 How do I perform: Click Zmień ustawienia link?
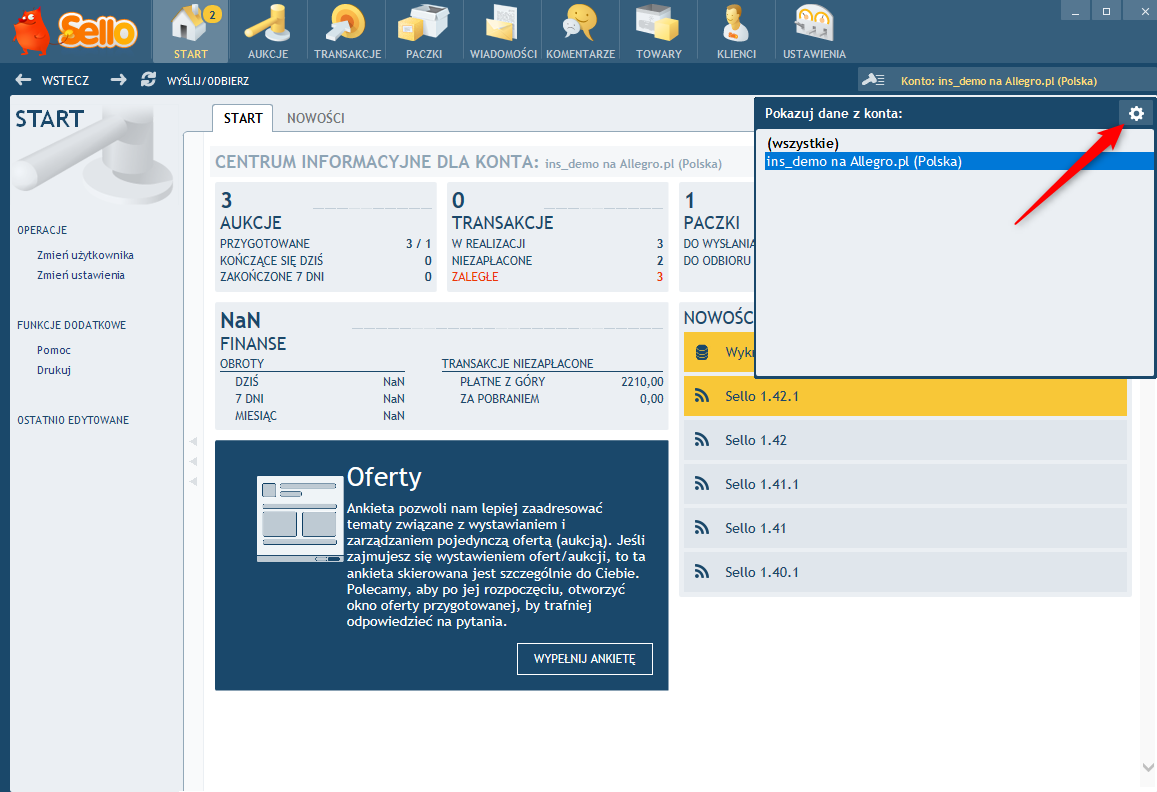(81, 275)
